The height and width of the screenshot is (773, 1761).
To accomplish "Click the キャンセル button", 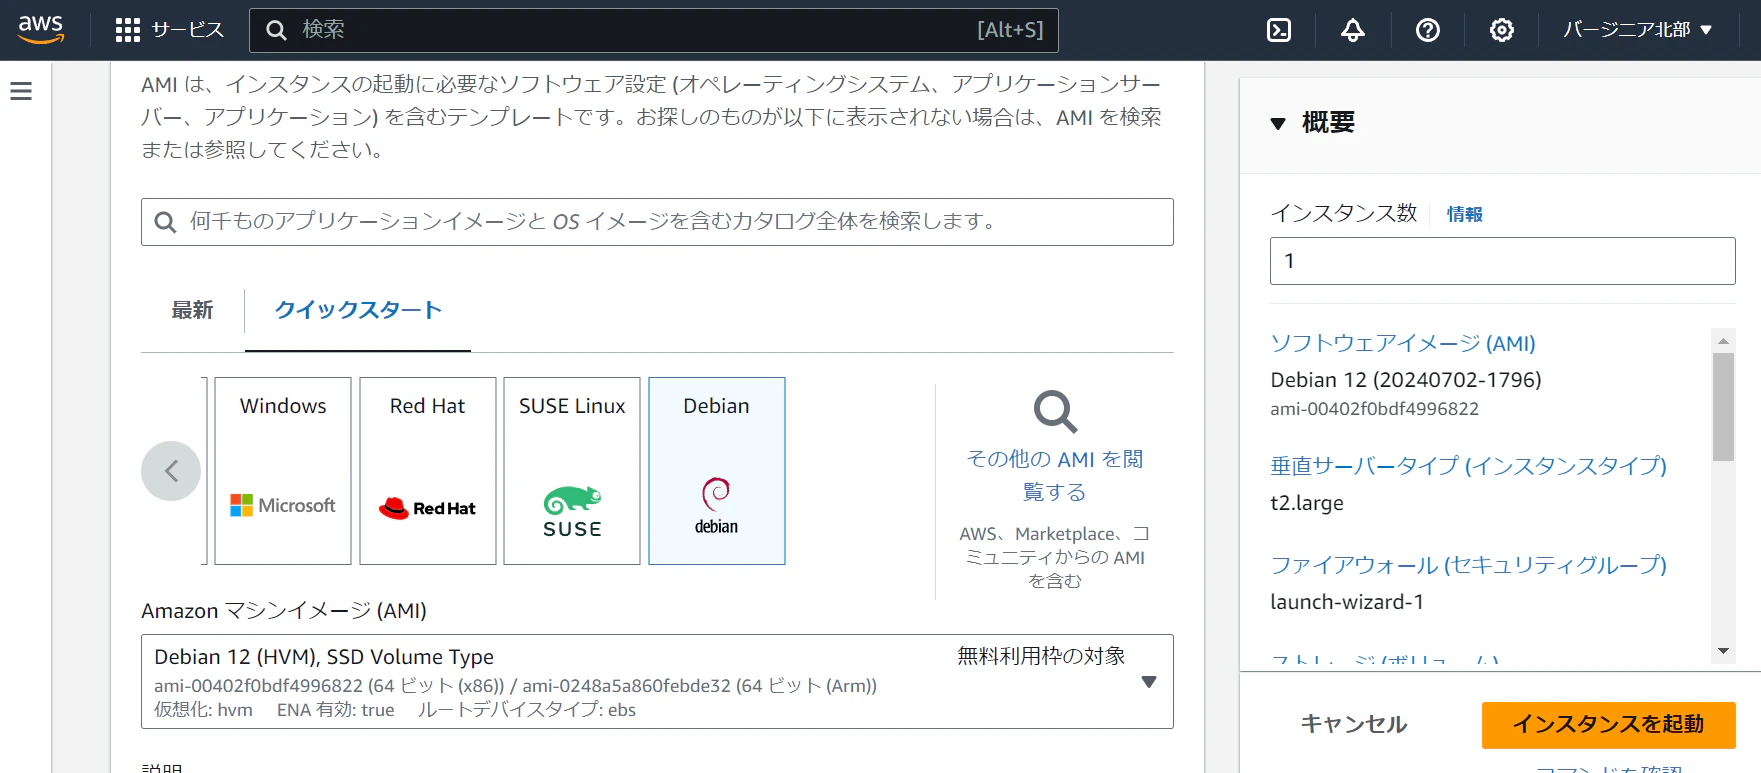I will pos(1354,724).
